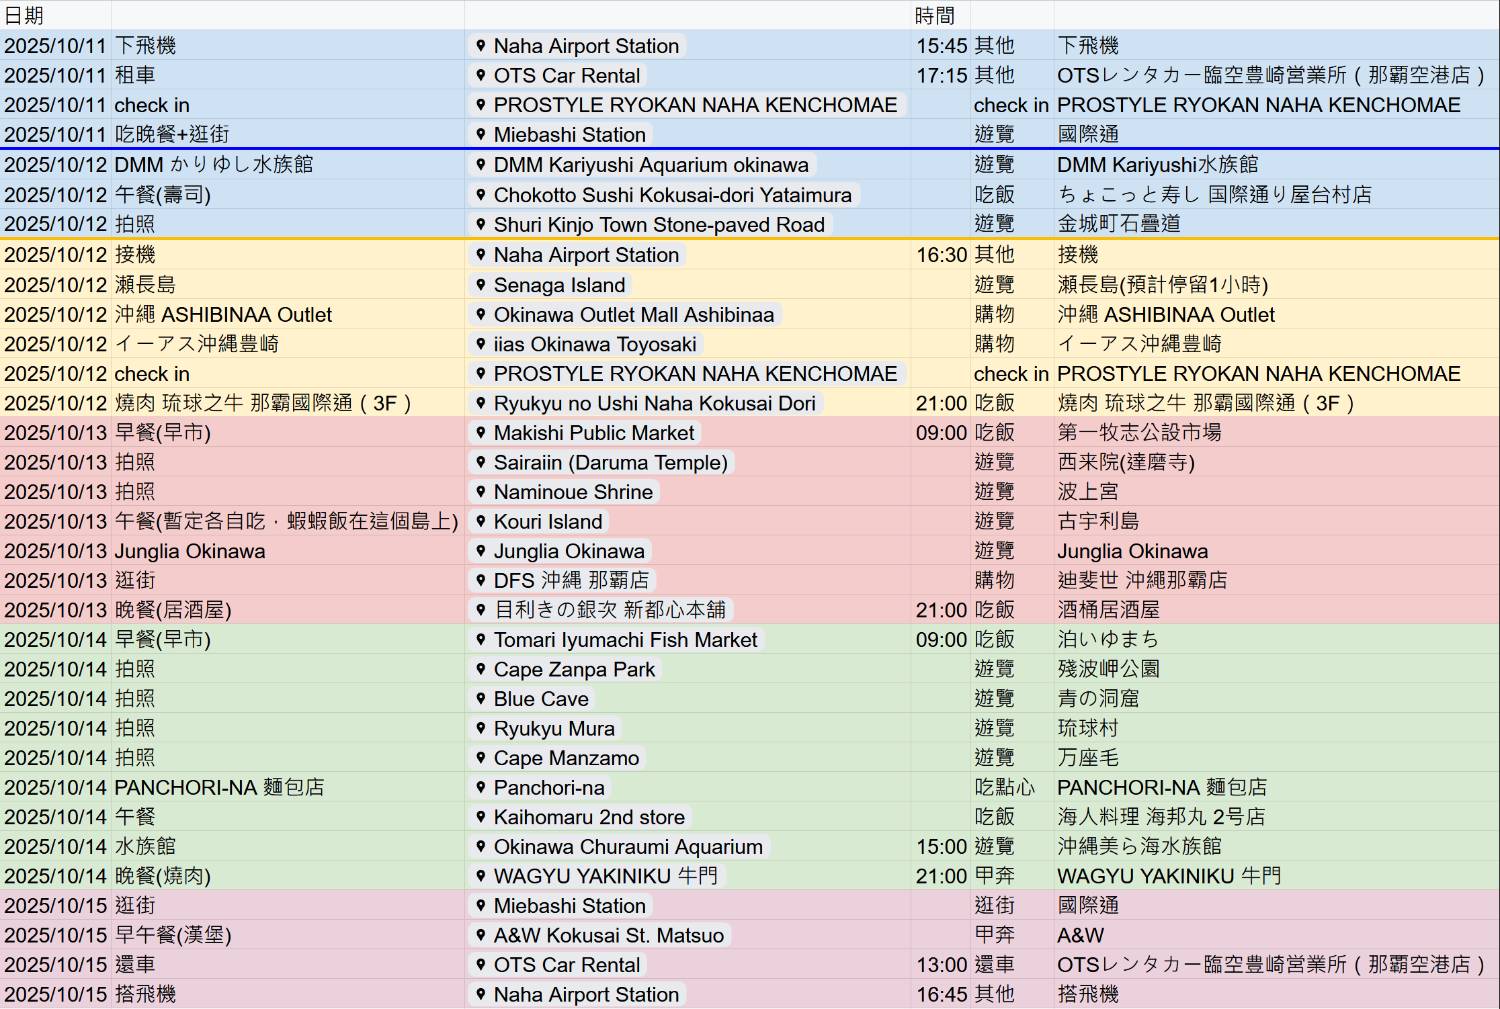Click the pin icon of 目利きの銀次 新都心本舗
The height and width of the screenshot is (1009, 1500).
481,609
